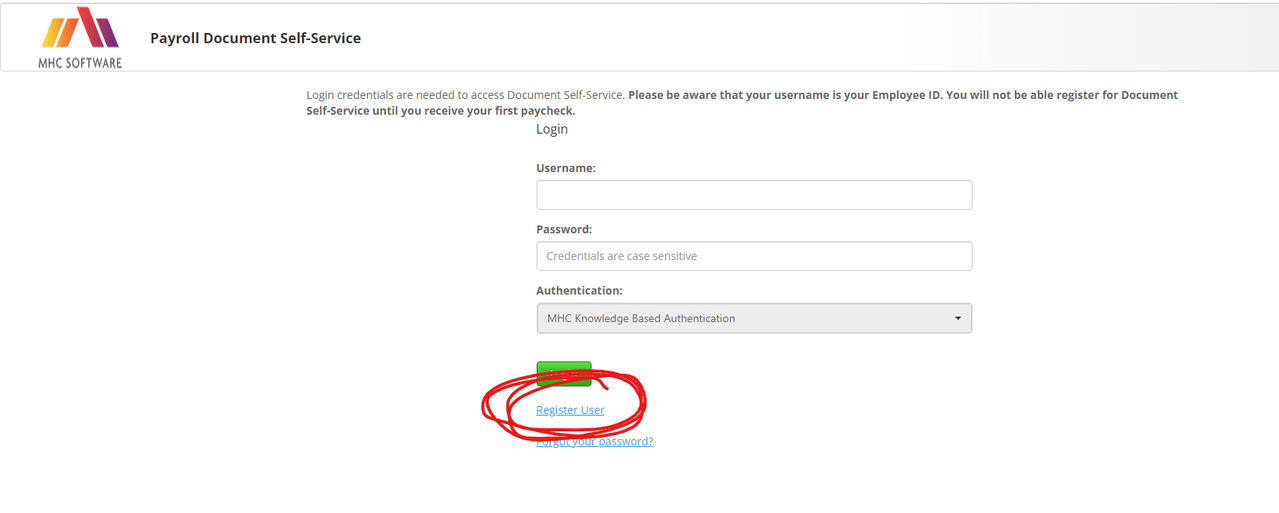This screenshot has height=513, width=1279.
Task: Click the 'Credentials are case sensitive' placeholder text
Action: pos(622,256)
